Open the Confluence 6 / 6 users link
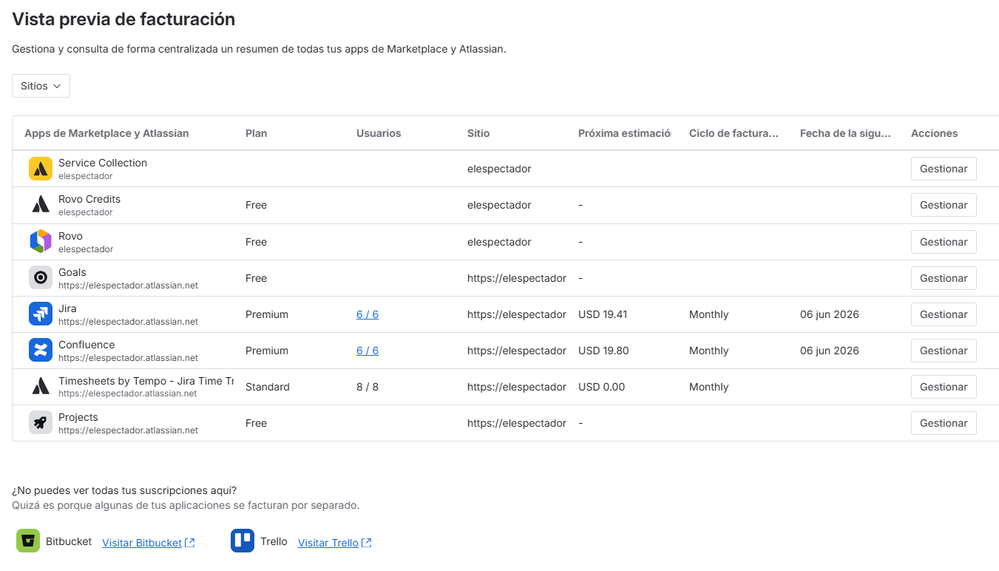This screenshot has height=571, width=999. tap(368, 351)
